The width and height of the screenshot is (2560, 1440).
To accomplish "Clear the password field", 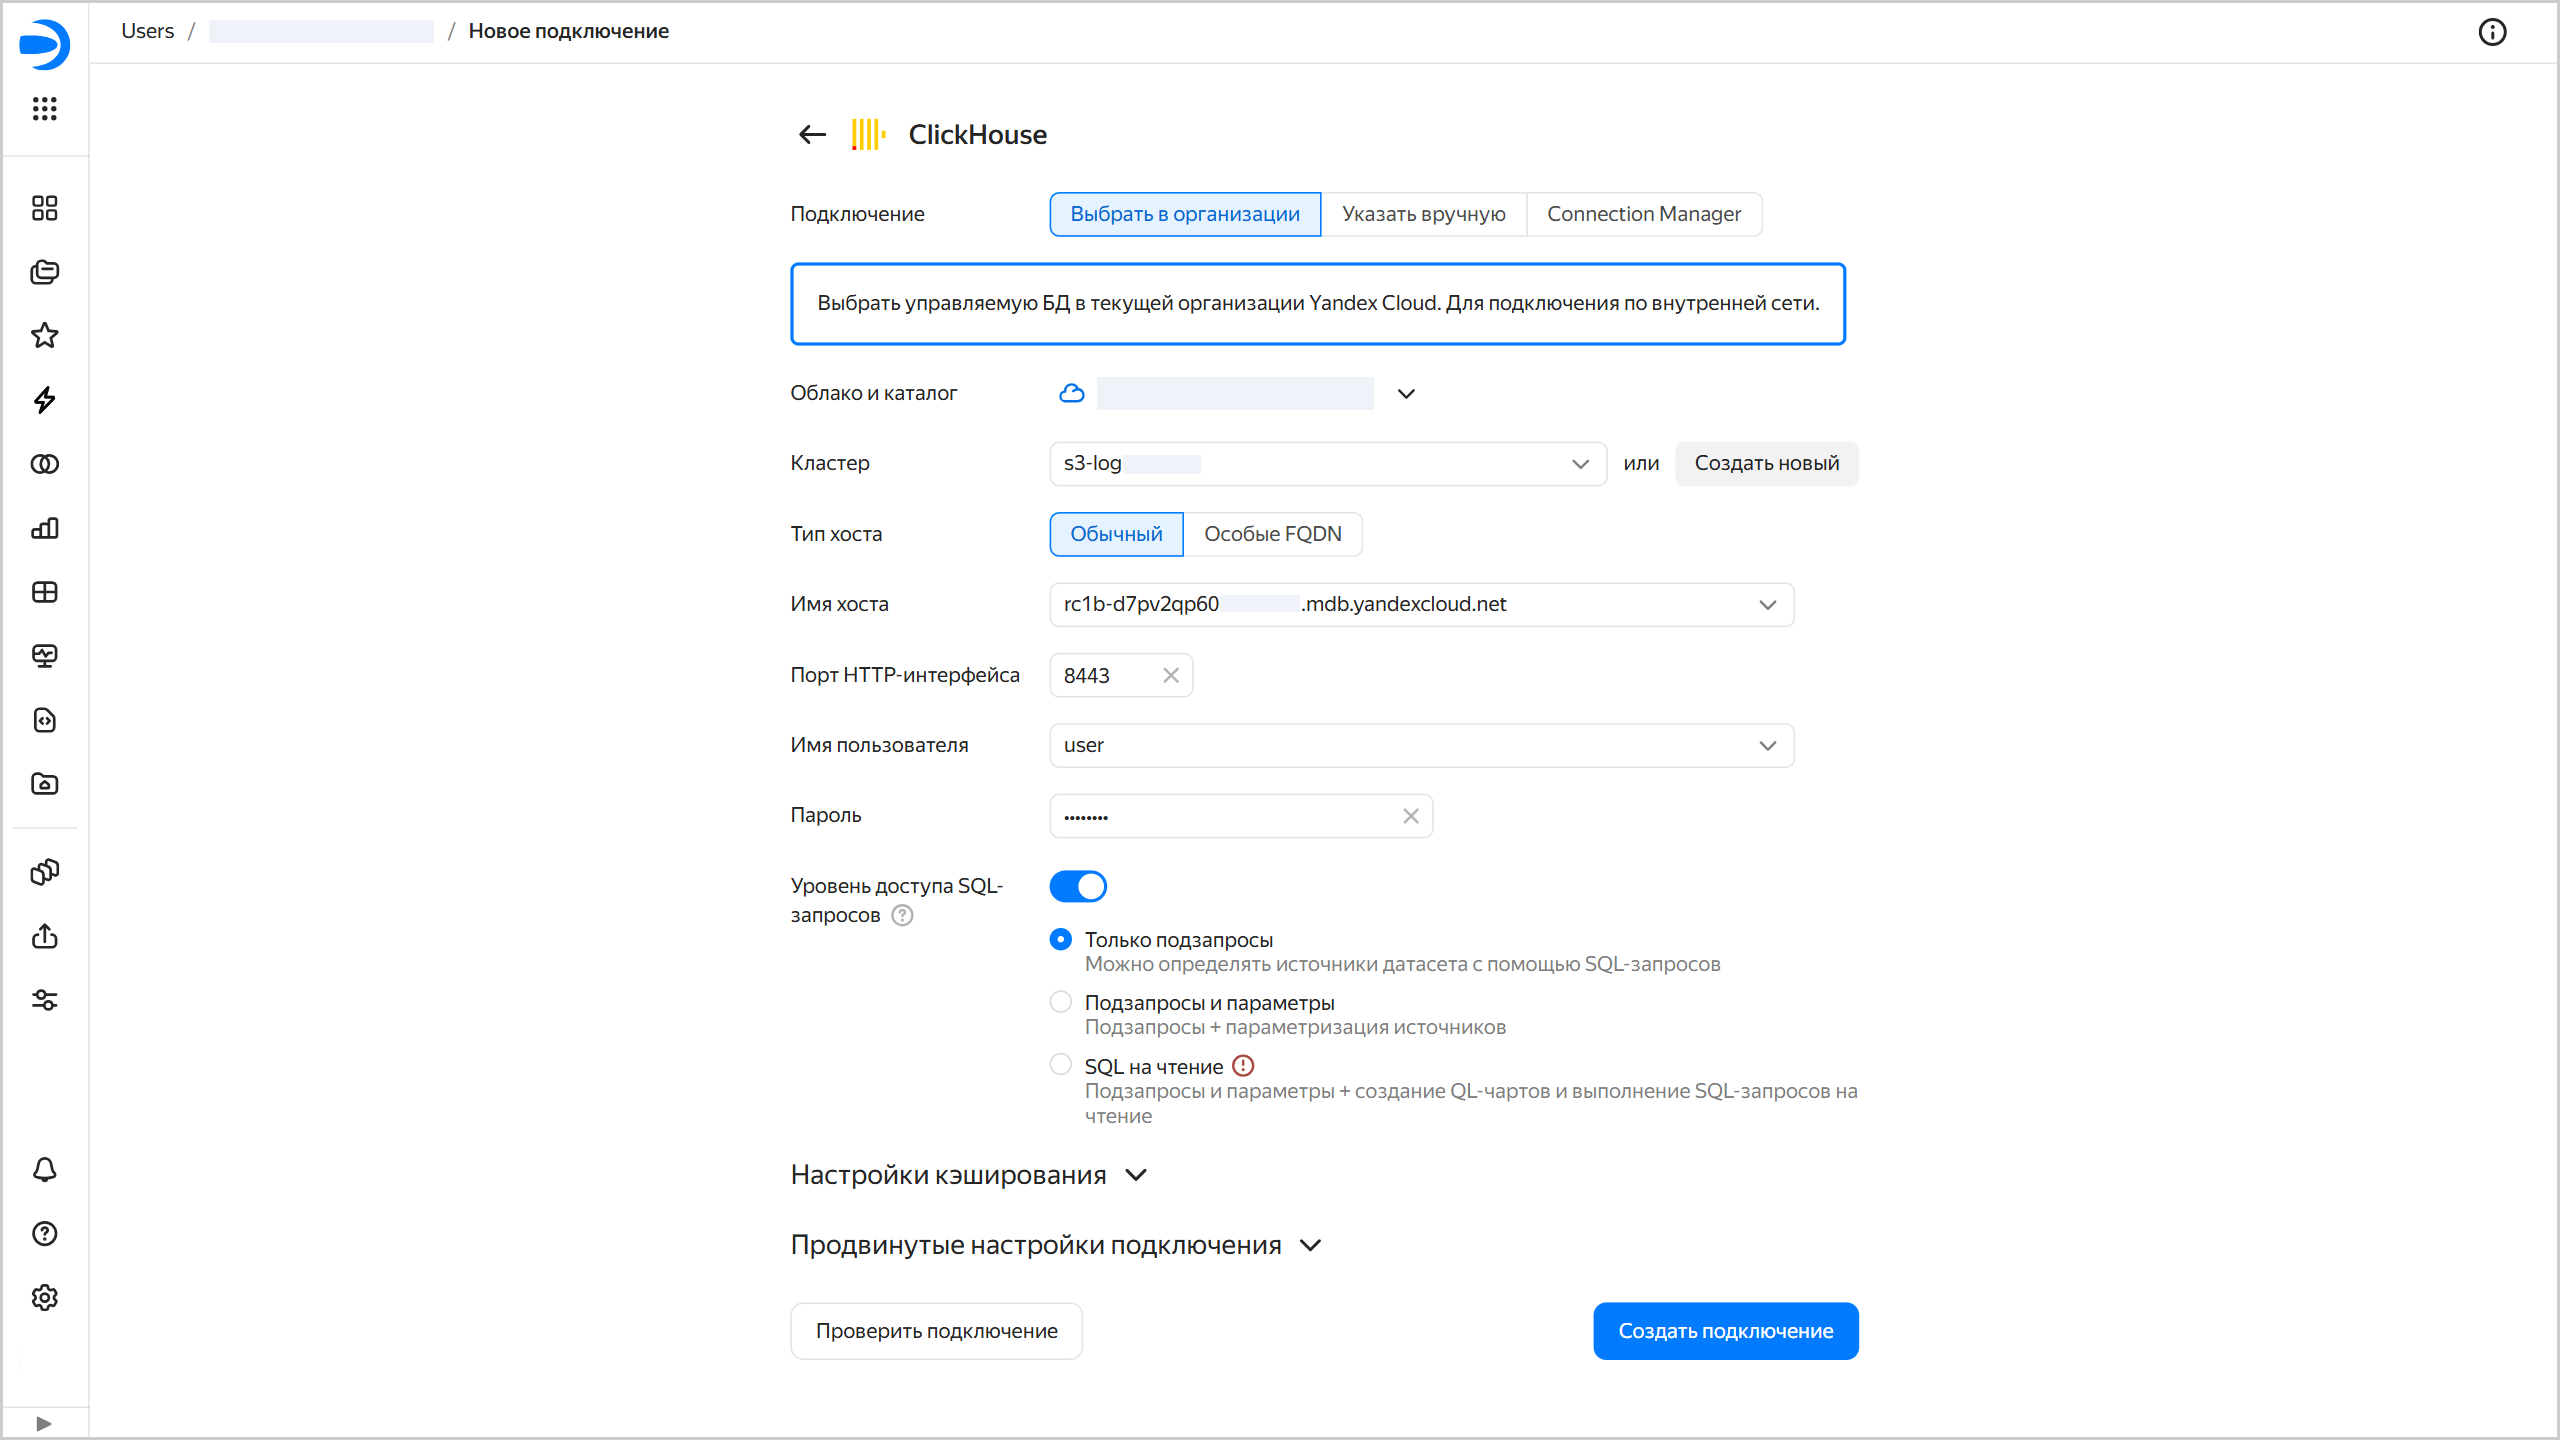I will 1411,816.
